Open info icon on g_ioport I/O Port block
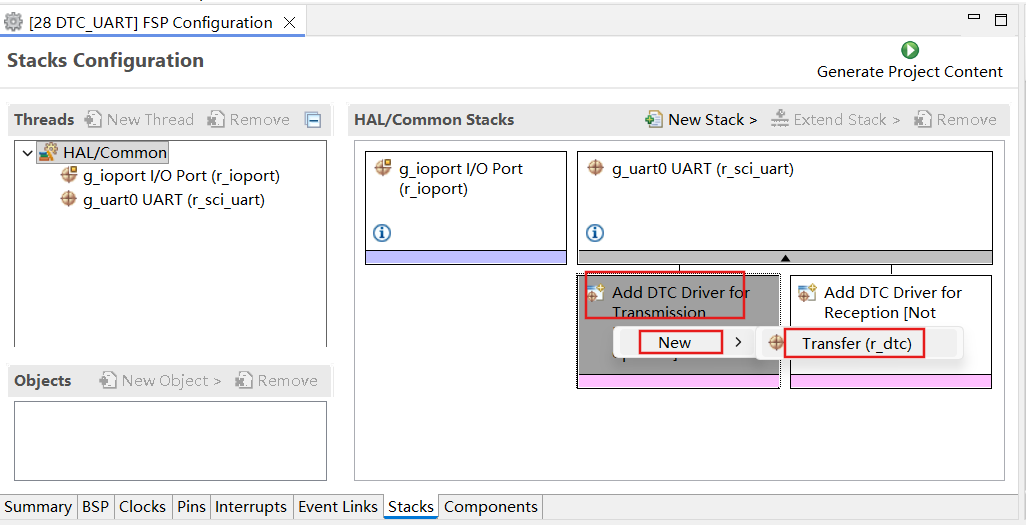Screen dimensions: 1026x525 [382, 232]
